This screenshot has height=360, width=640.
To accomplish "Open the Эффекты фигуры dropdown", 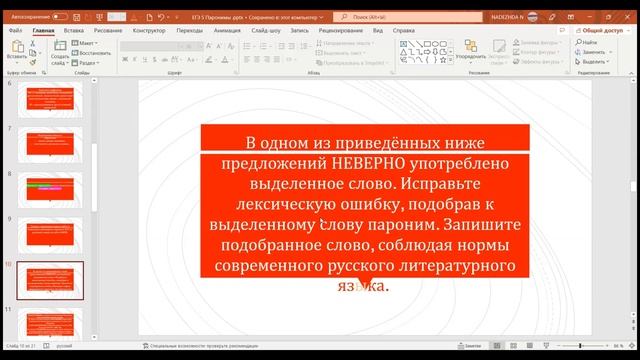I will (x=538, y=62).
